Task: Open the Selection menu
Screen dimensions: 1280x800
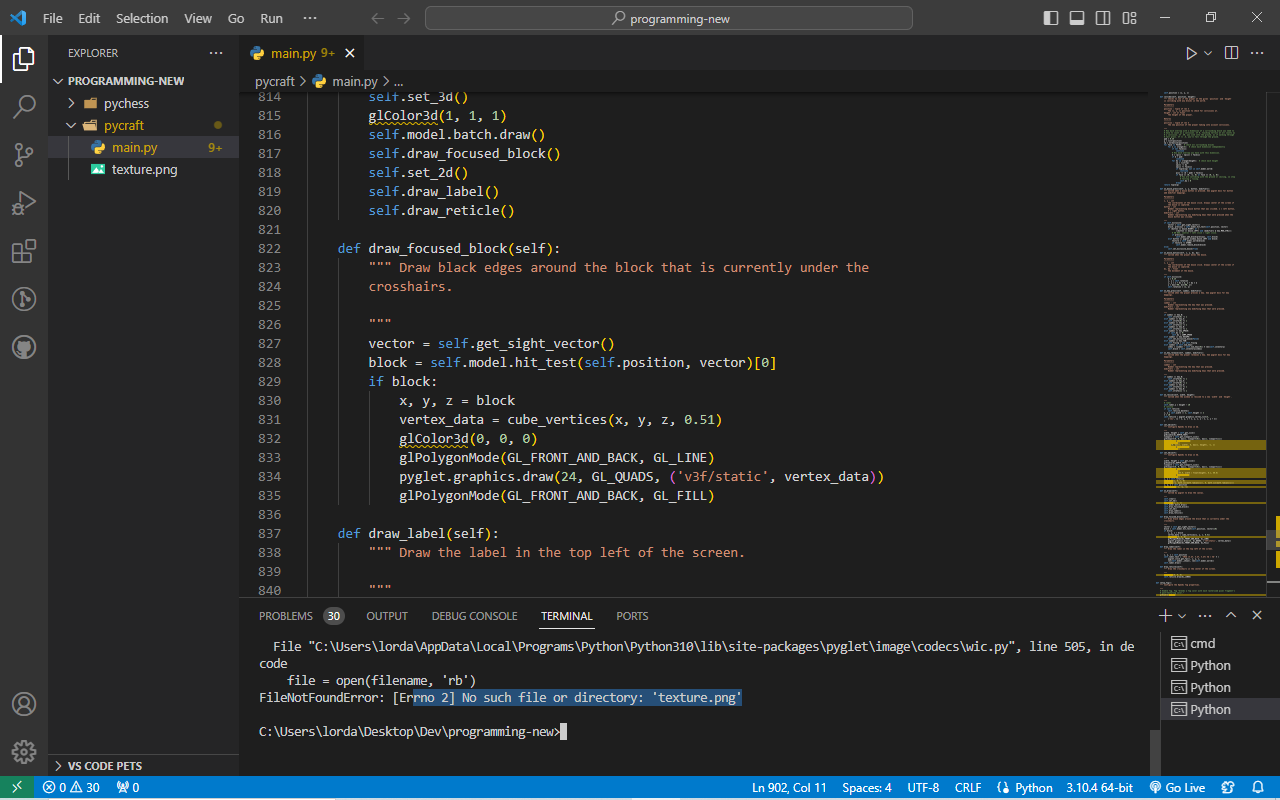Action: (x=142, y=17)
